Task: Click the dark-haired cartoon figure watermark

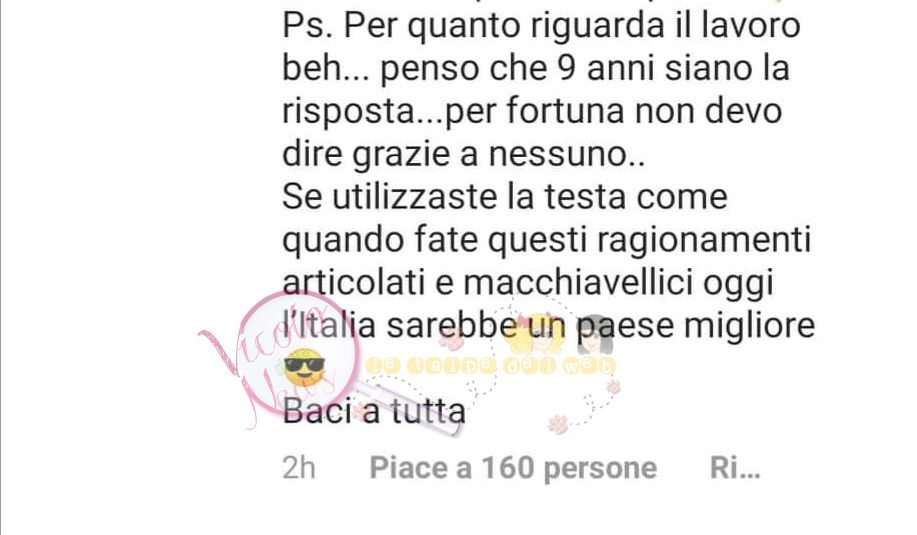Action: (x=595, y=335)
